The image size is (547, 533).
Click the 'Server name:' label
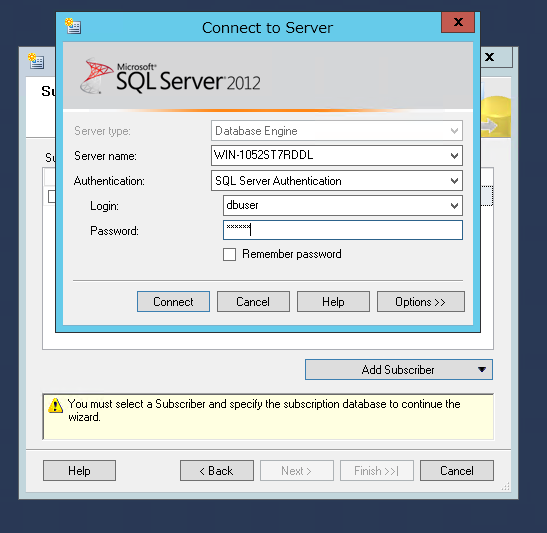point(105,156)
